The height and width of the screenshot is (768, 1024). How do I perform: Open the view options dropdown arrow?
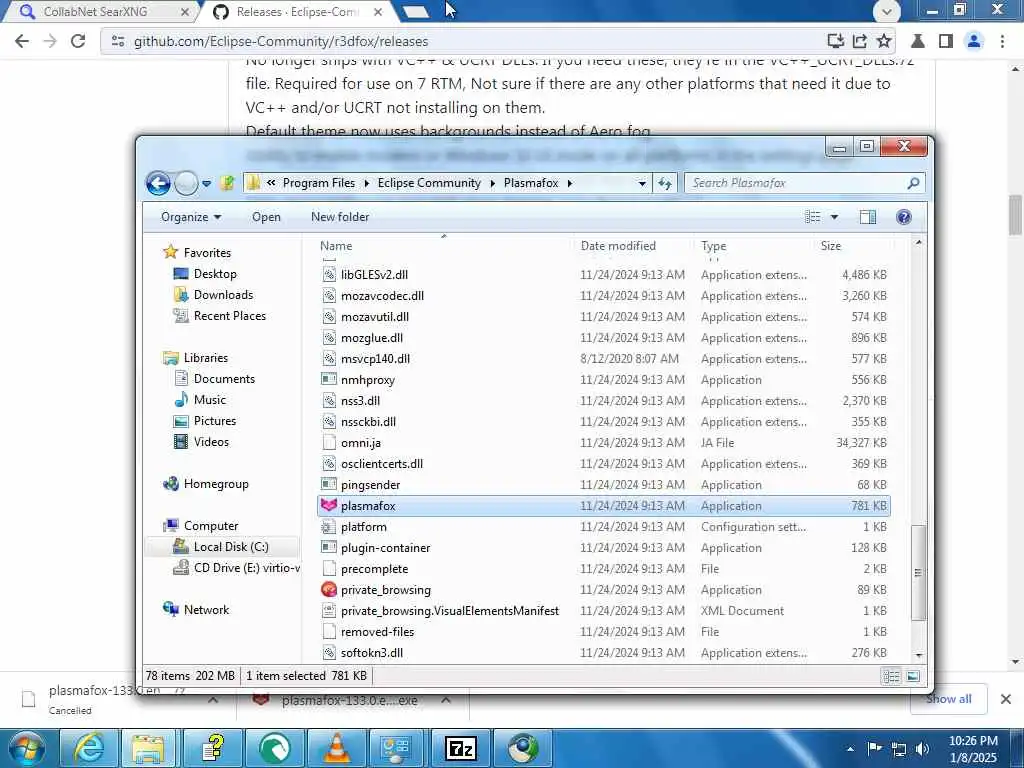coord(834,217)
